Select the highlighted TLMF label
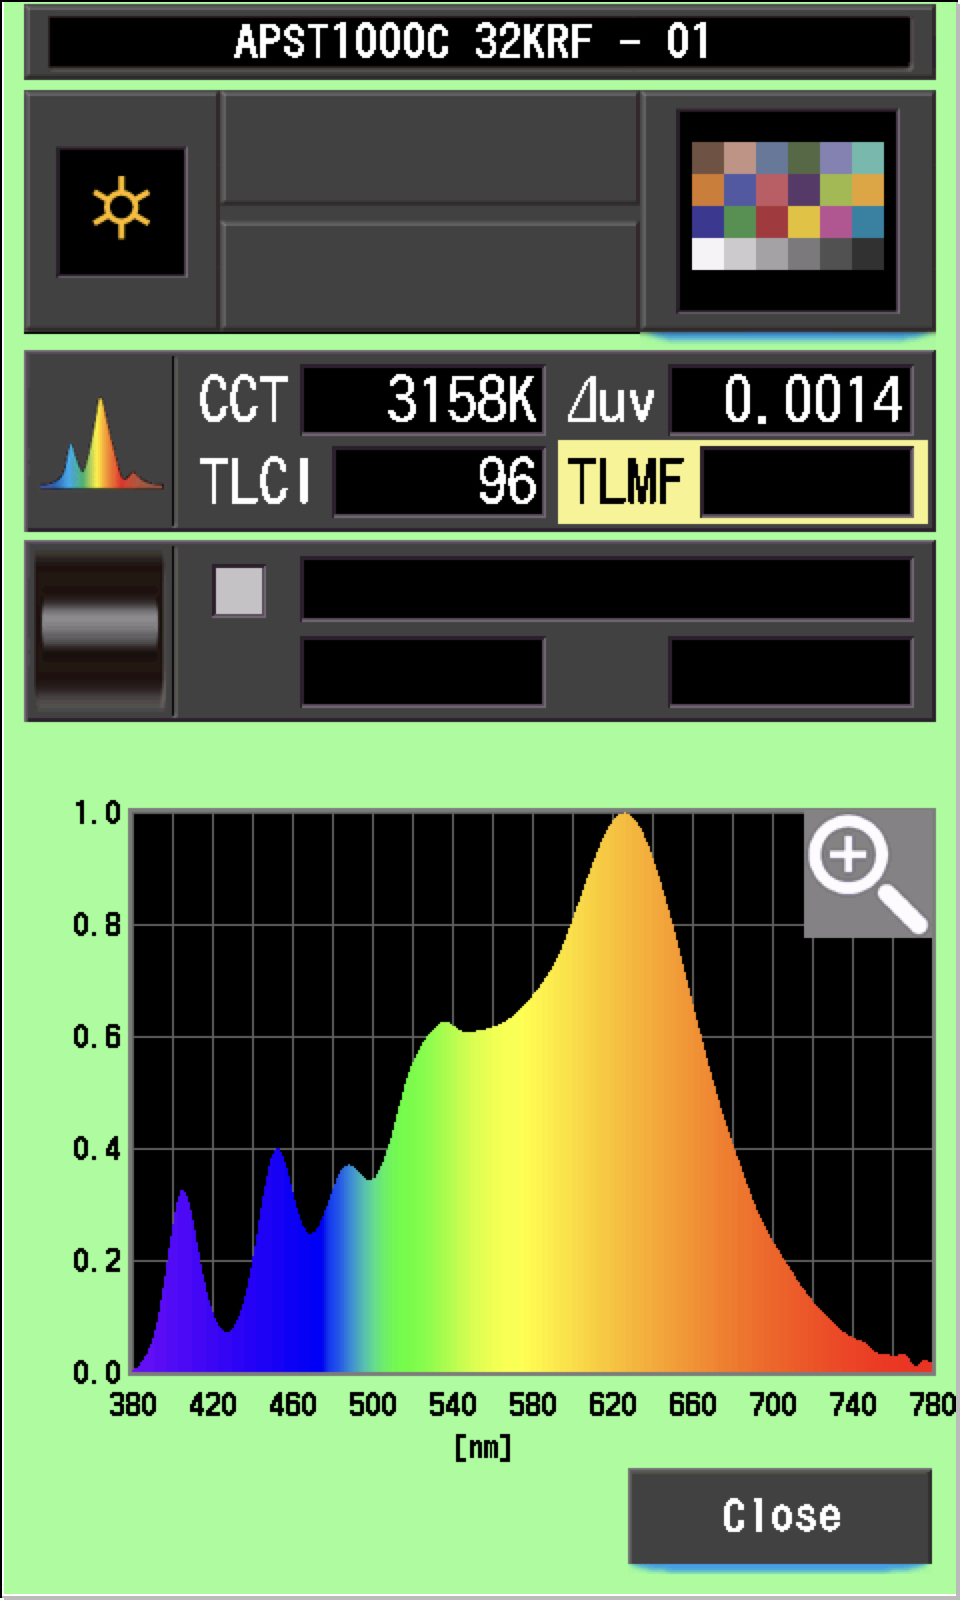Image resolution: width=960 pixels, height=1600 pixels. (627, 482)
